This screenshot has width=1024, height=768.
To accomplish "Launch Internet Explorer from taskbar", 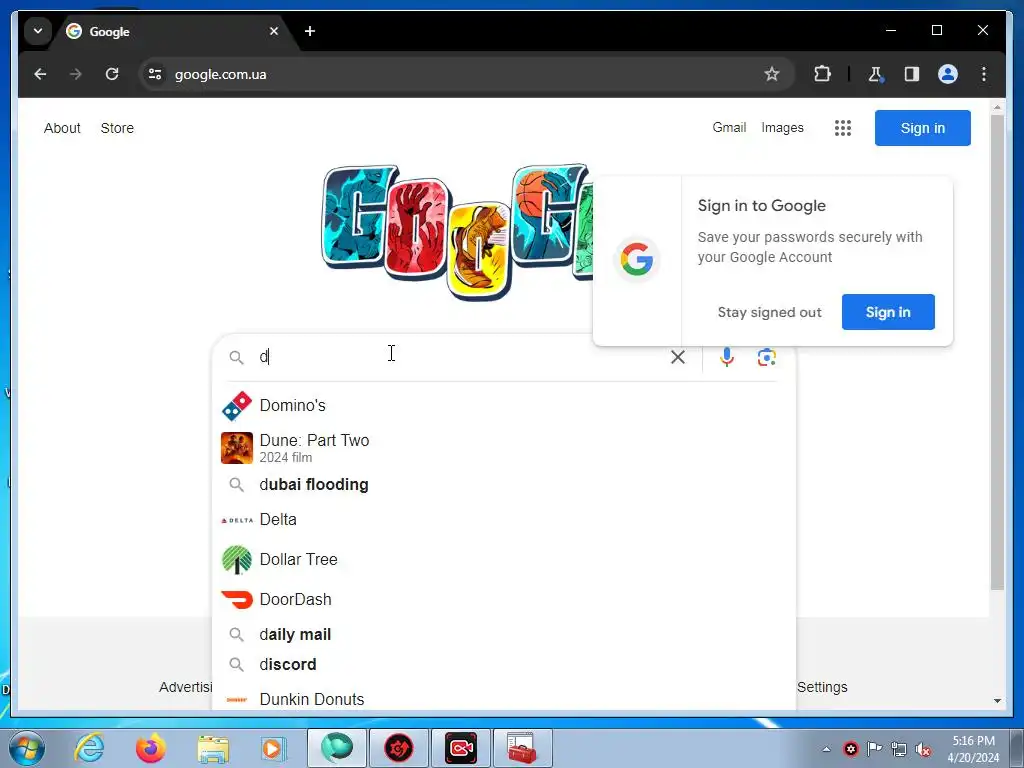I will (89, 748).
